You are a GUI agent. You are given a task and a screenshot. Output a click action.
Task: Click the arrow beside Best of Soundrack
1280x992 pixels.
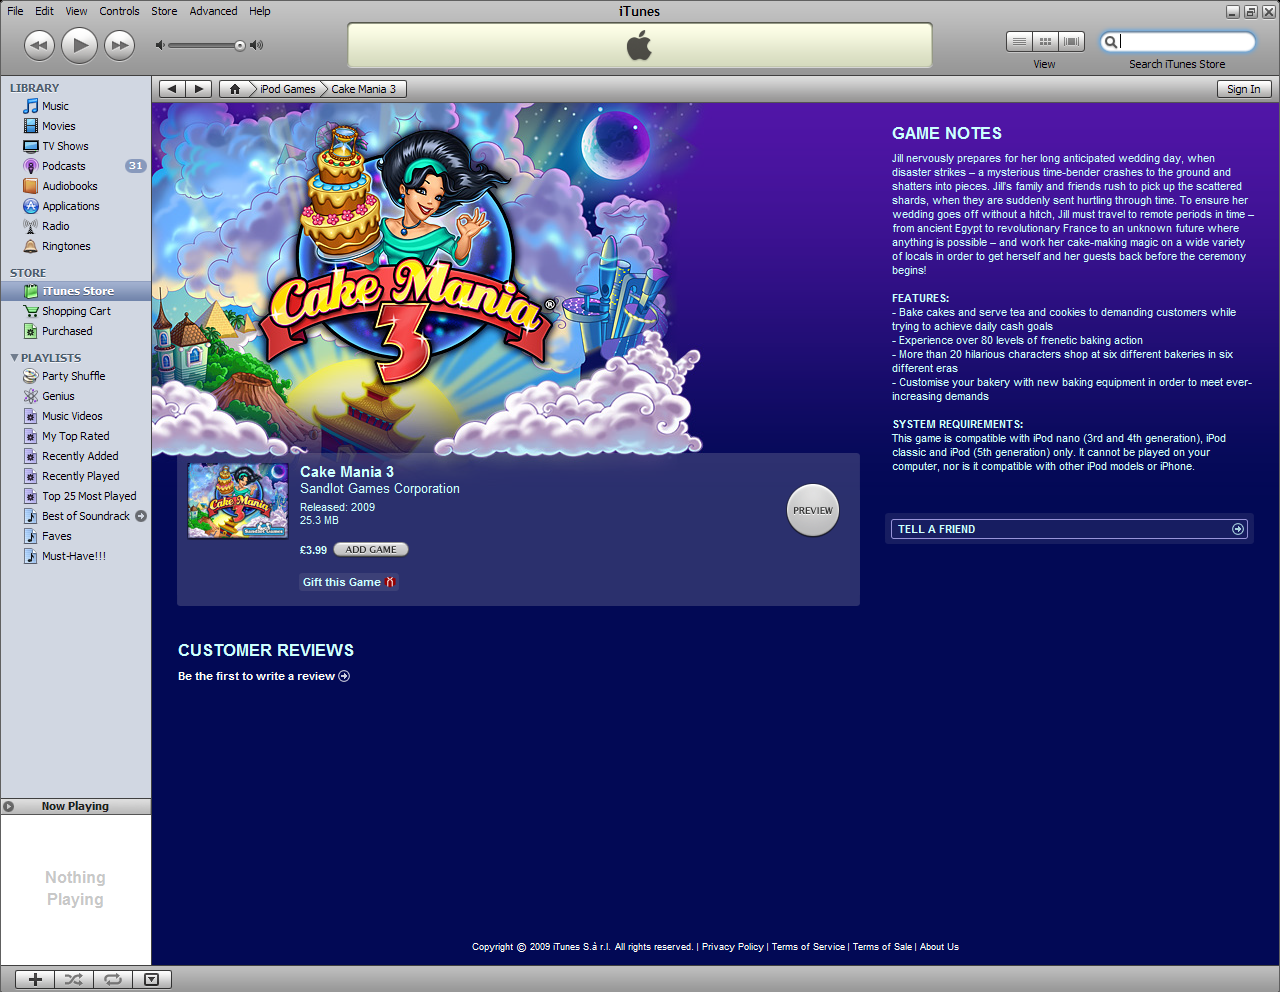(x=141, y=516)
